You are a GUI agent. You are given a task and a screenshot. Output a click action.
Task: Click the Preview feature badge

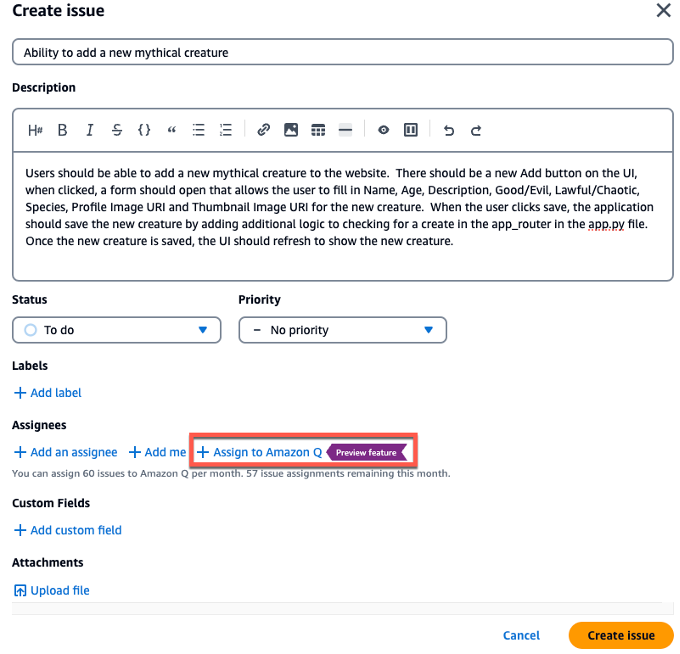[x=366, y=452]
